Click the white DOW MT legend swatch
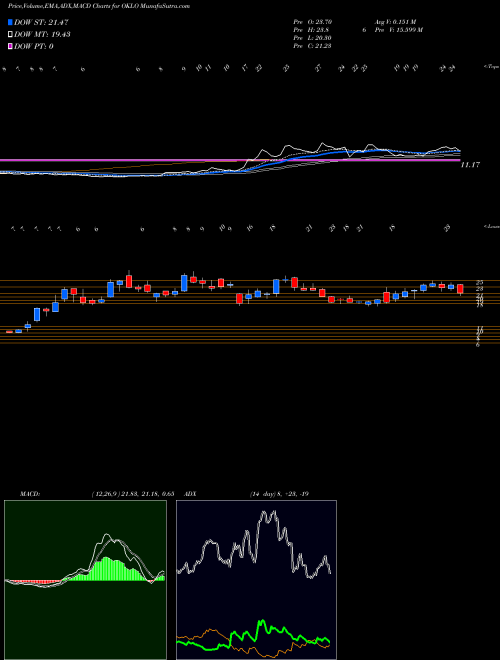The width and height of the screenshot is (500, 660). 11,35
